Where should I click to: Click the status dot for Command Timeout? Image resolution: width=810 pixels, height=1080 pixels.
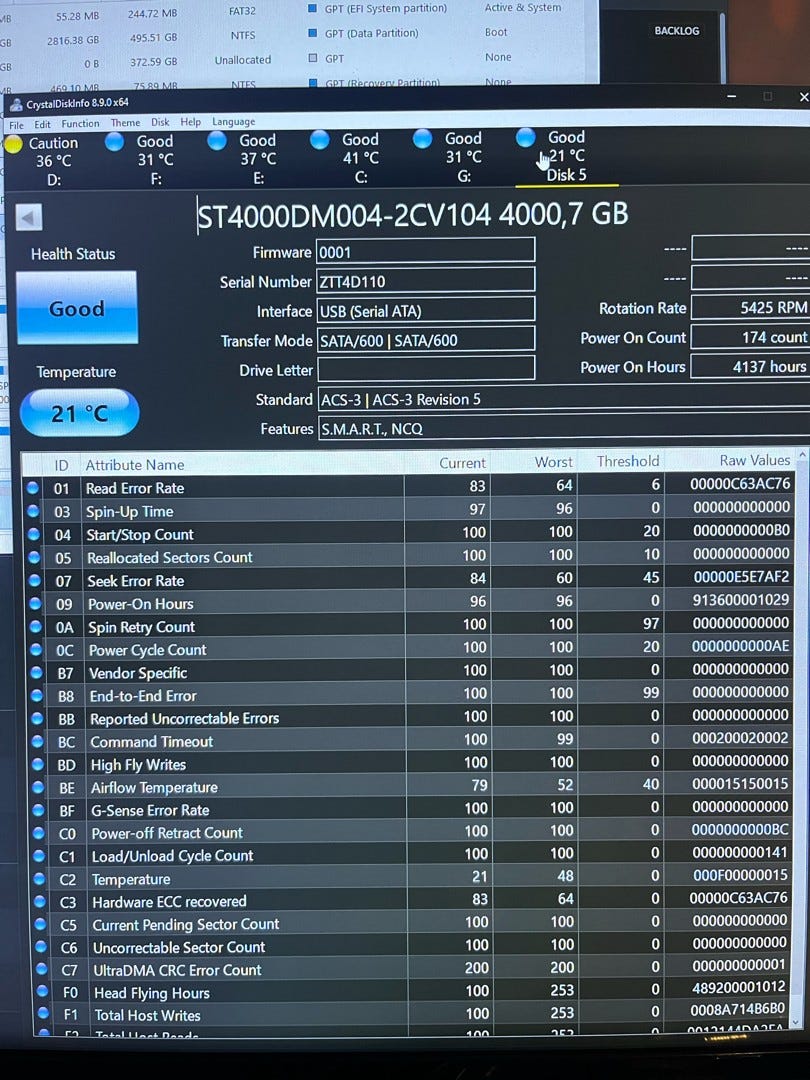[x=38, y=742]
